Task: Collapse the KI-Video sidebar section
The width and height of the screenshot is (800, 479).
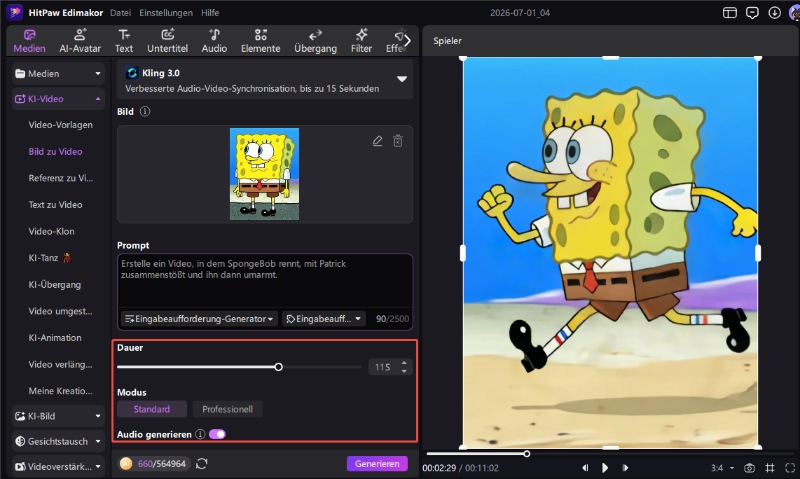Action: 58,99
